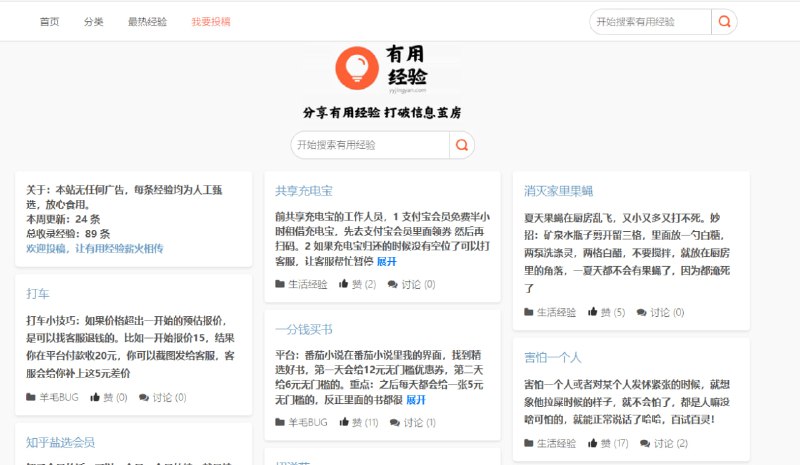Screen dimensions: 800x465
Task: Focus the top-right search input field
Action: pos(650,21)
